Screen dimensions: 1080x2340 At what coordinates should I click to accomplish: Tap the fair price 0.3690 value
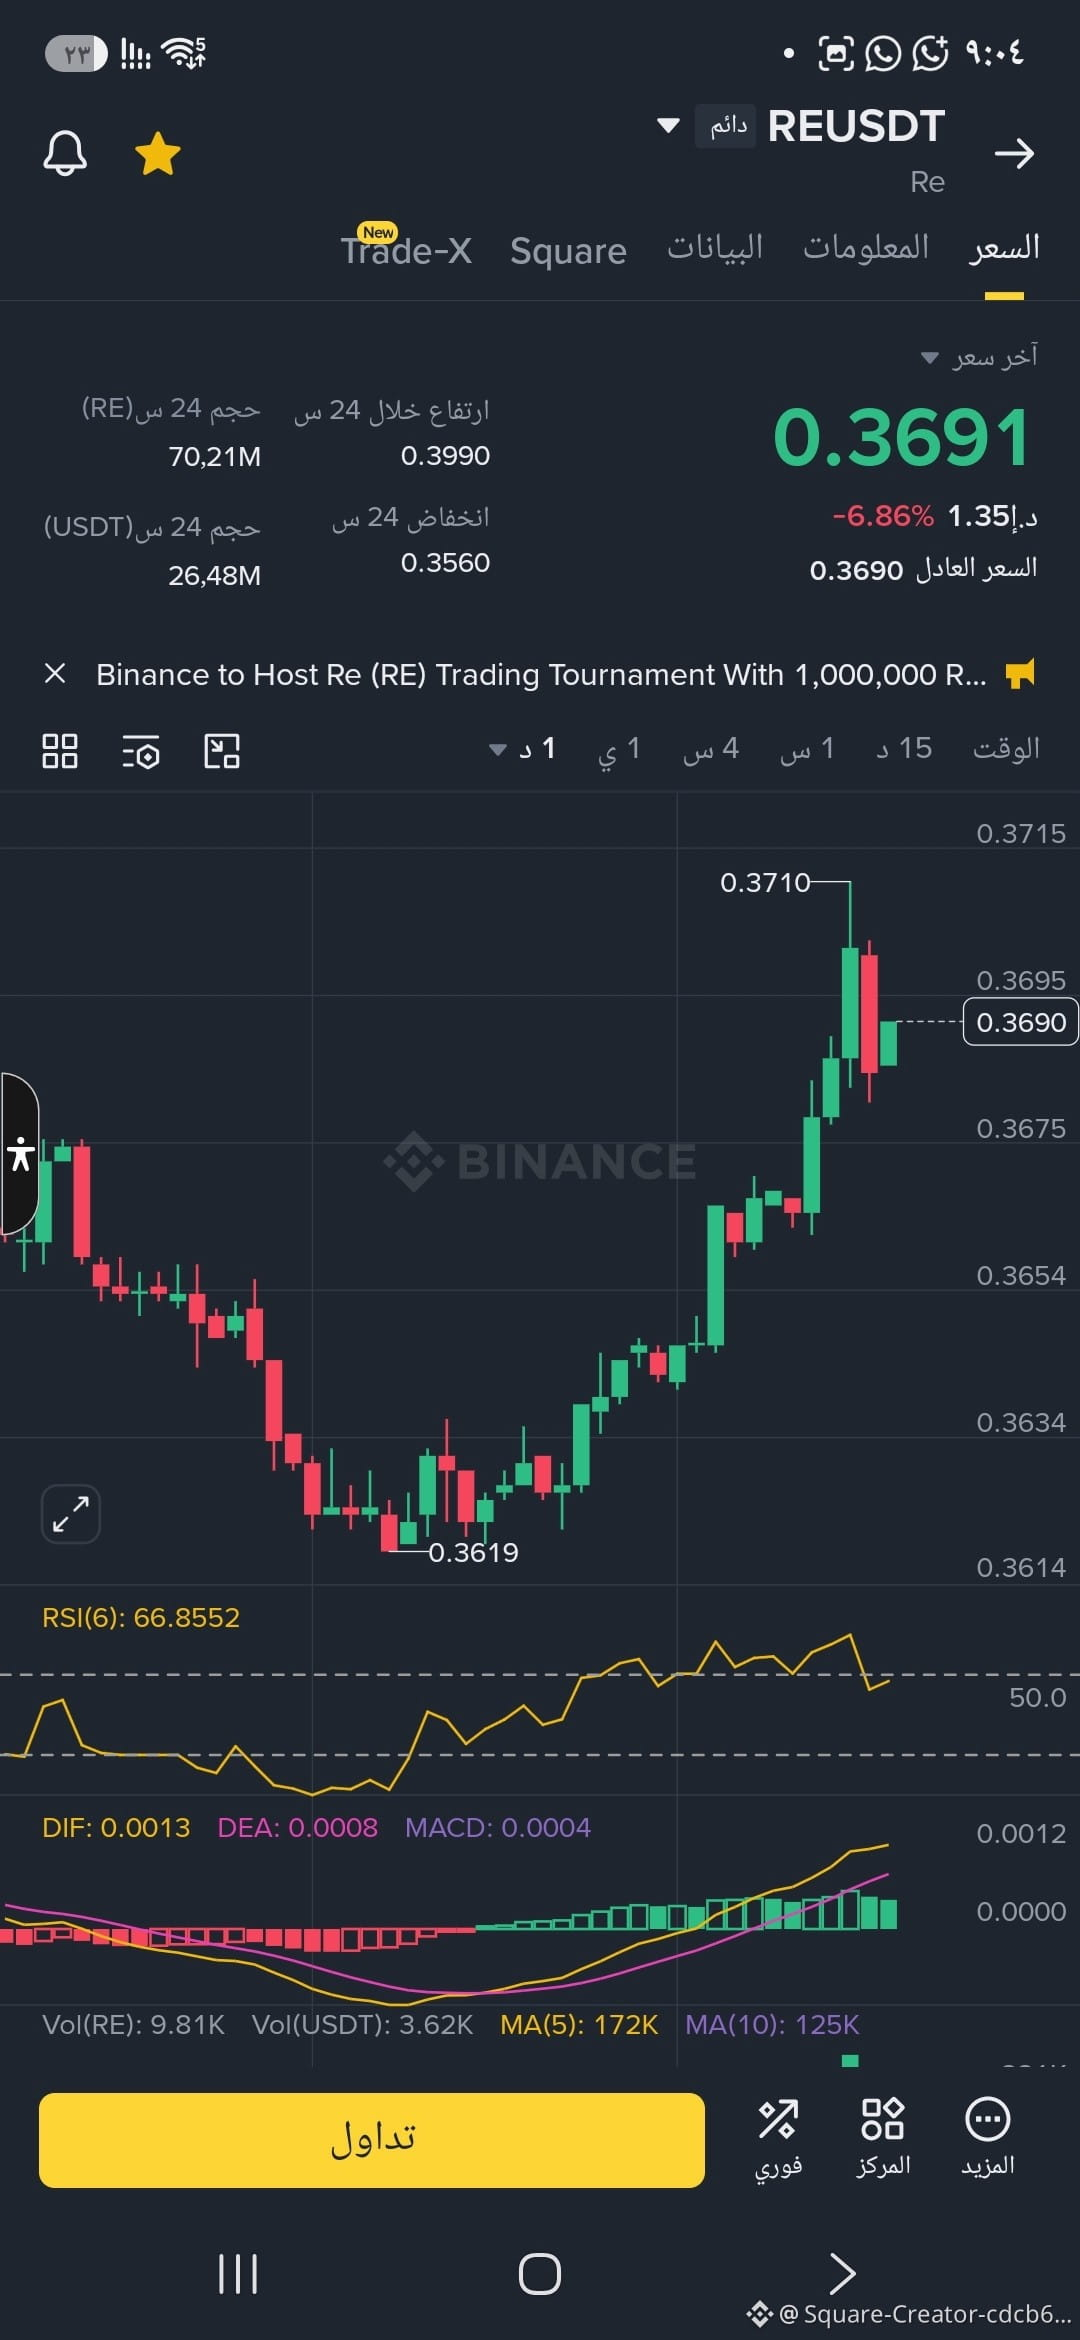click(856, 570)
